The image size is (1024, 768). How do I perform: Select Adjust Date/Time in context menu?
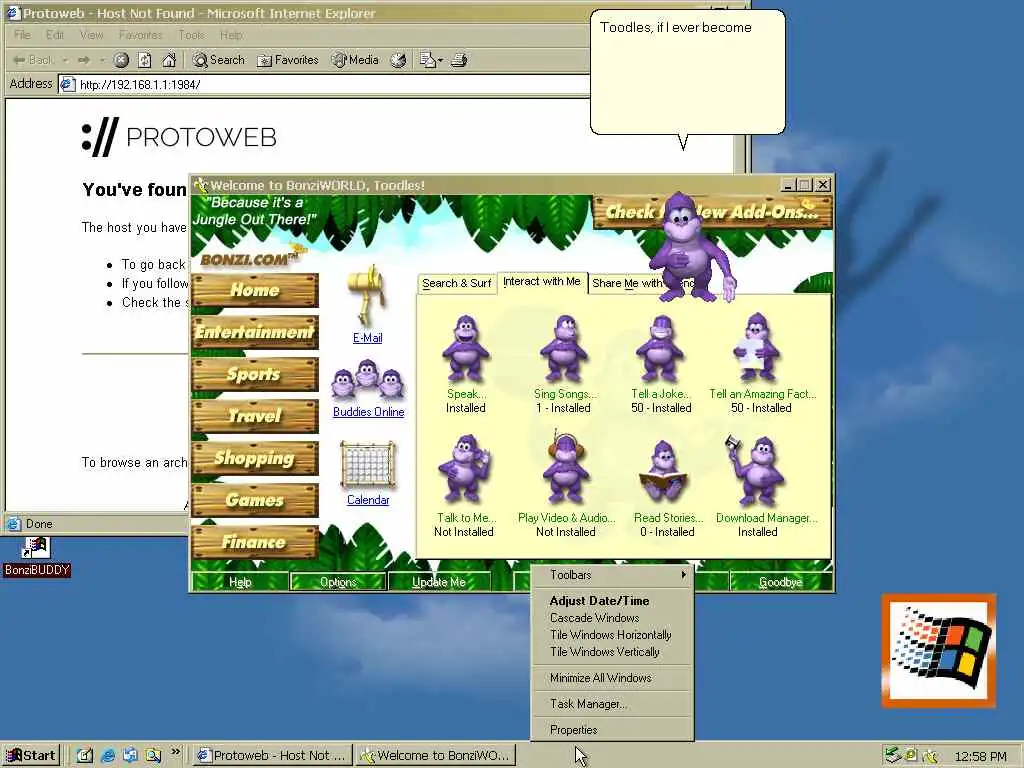coord(612,601)
